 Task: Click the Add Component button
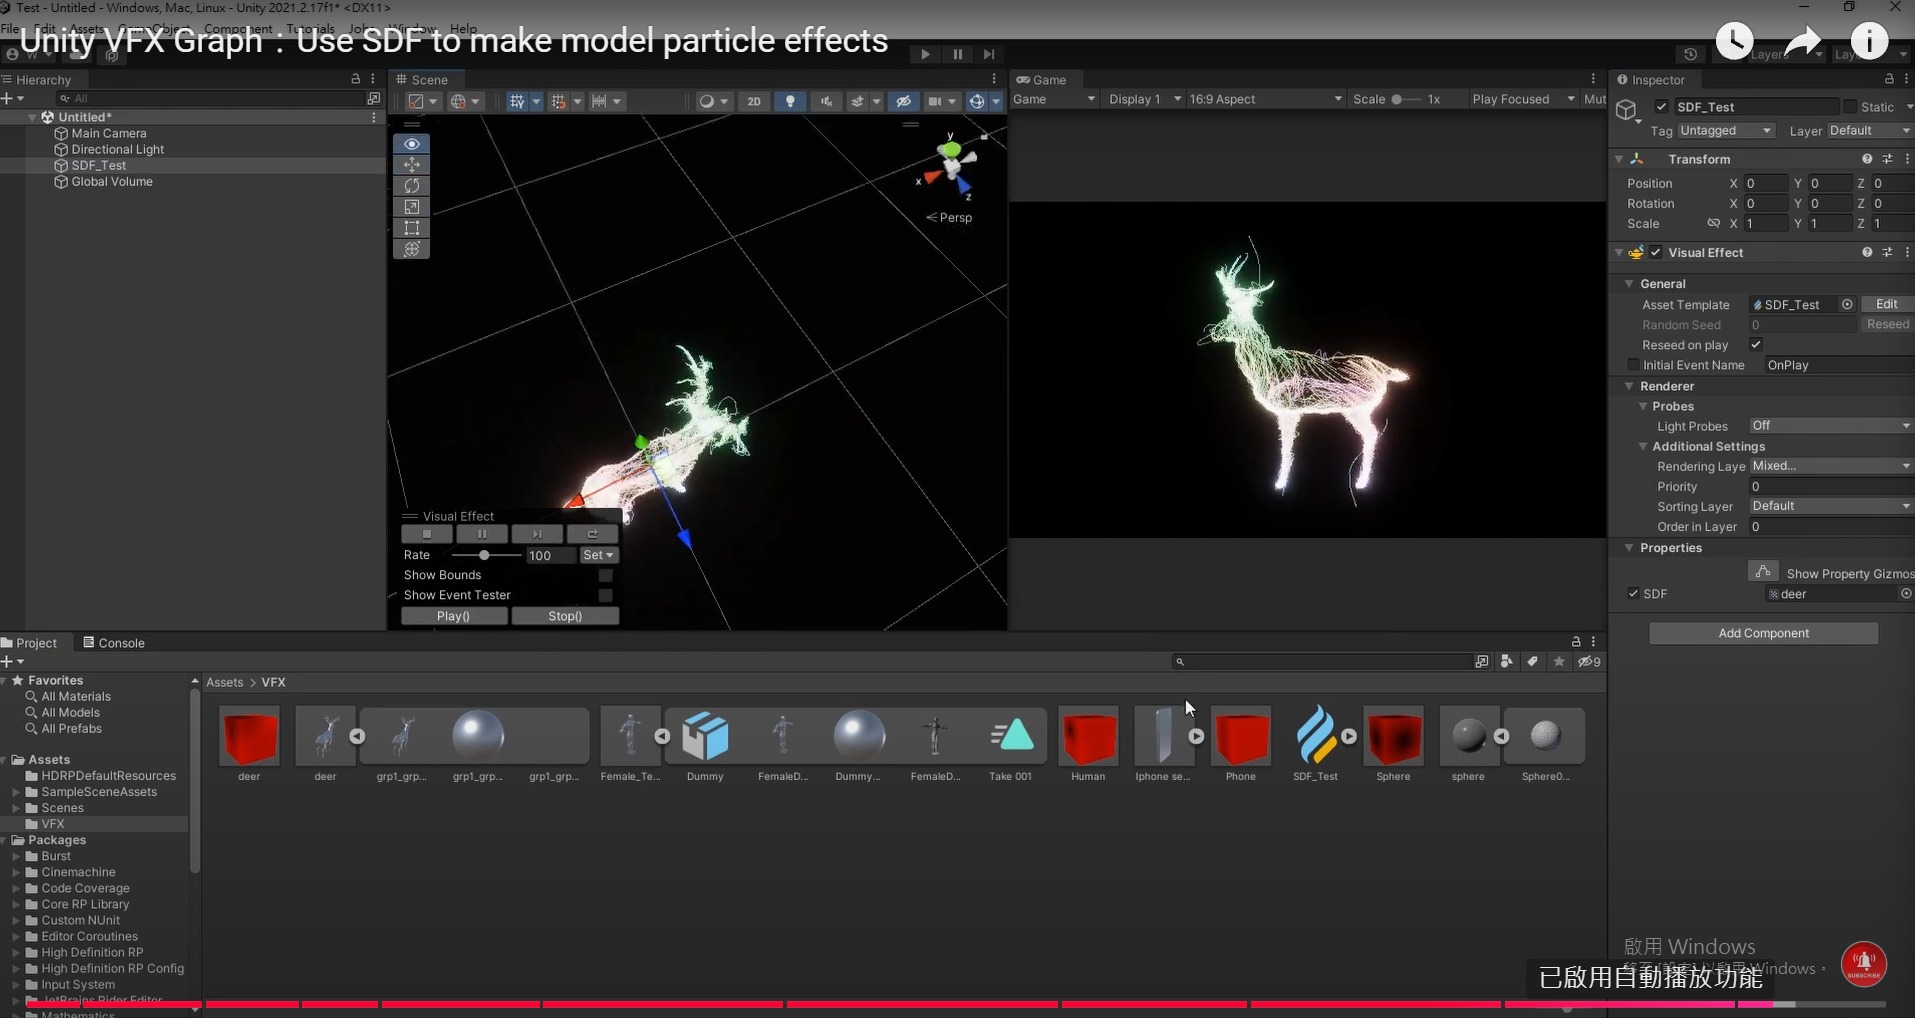[1763, 633]
